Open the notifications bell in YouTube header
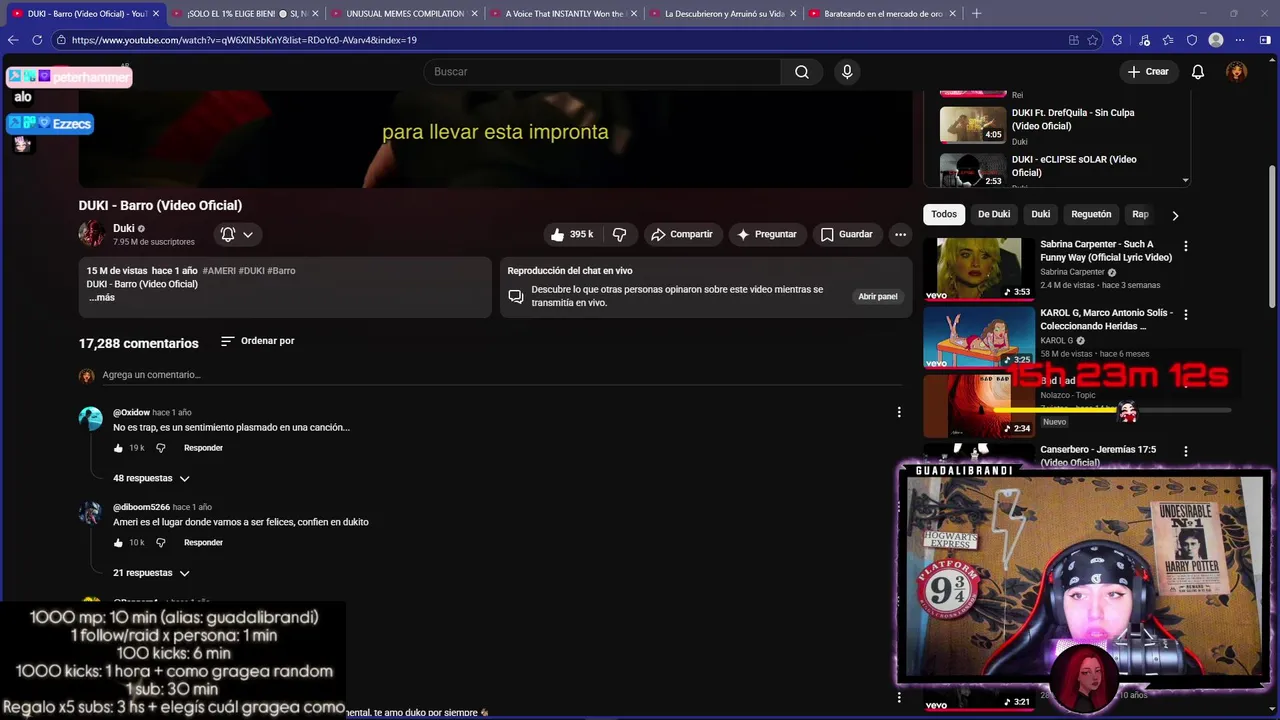 (1198, 72)
